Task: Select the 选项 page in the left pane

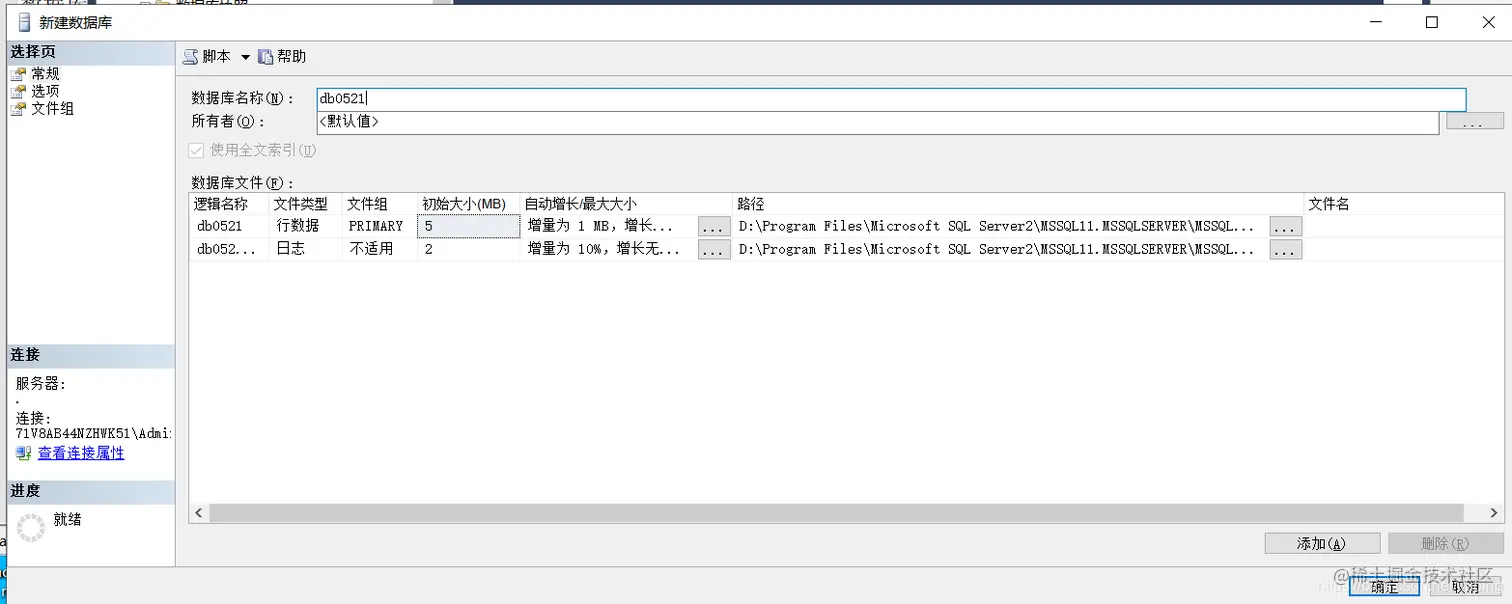Action: point(45,91)
